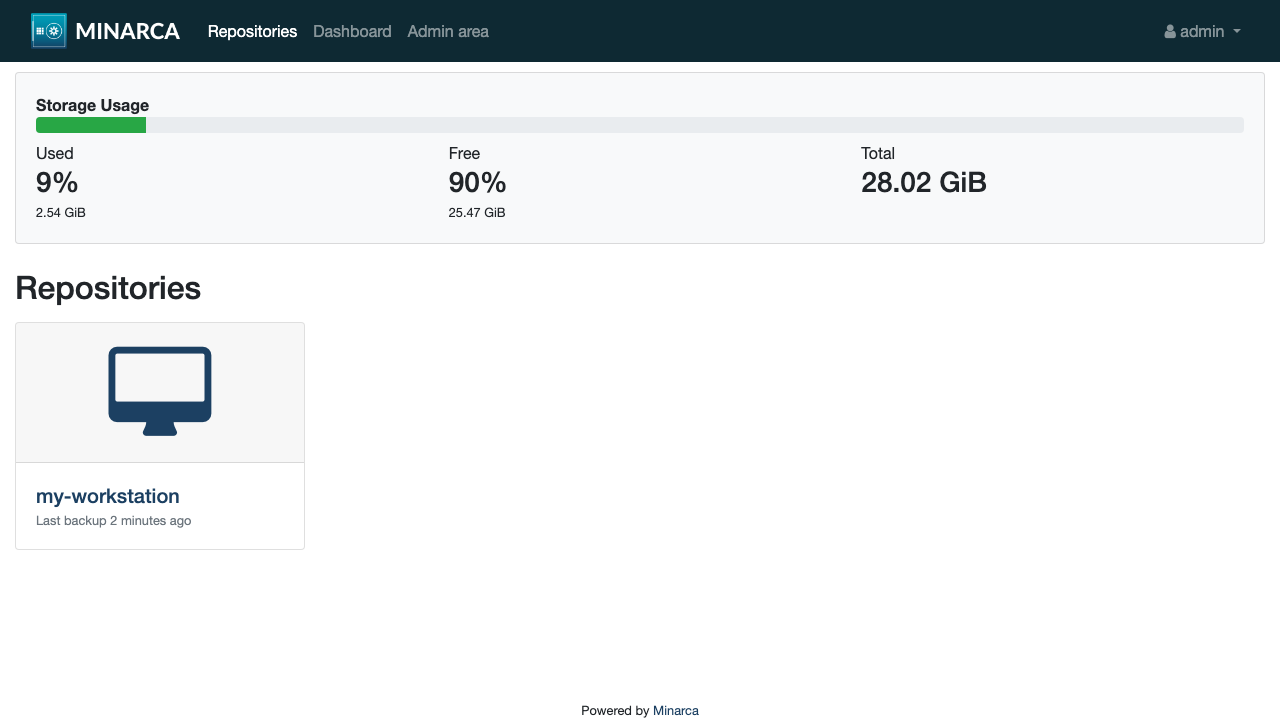Click the green storage usage bar
This screenshot has height=720, width=1280.
91,125
